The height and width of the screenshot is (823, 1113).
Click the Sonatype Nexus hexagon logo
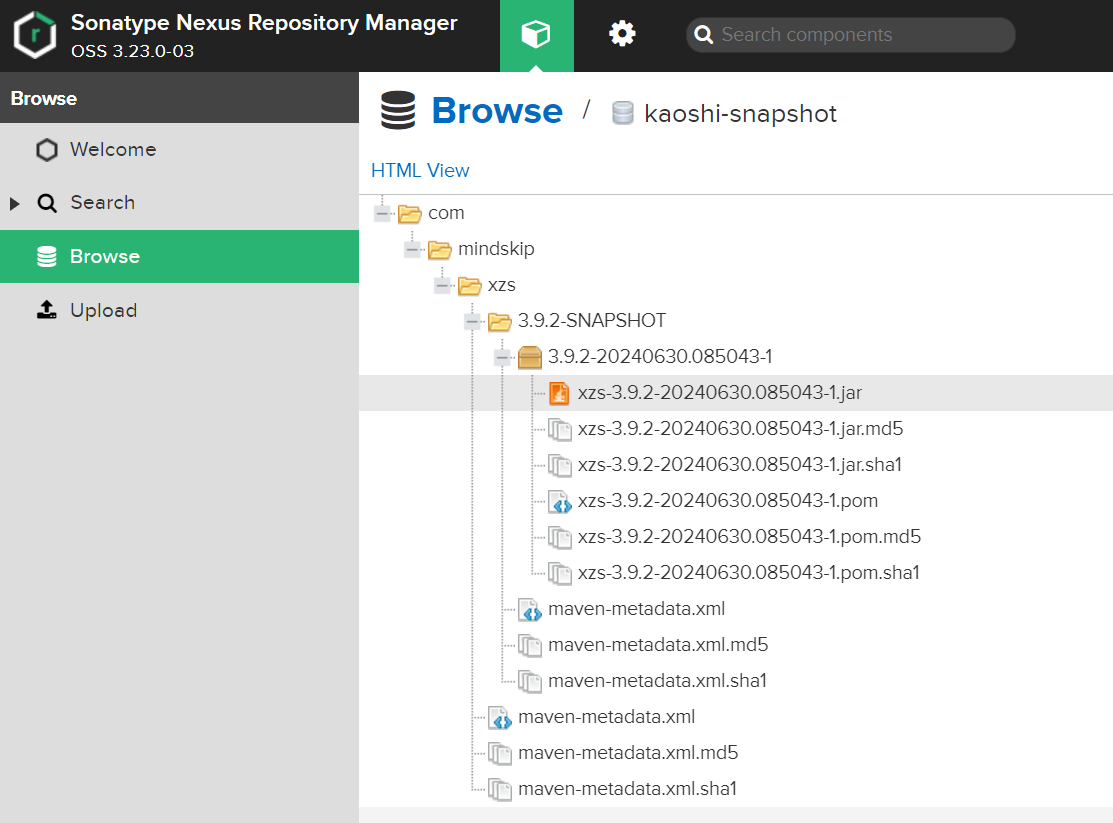click(35, 36)
